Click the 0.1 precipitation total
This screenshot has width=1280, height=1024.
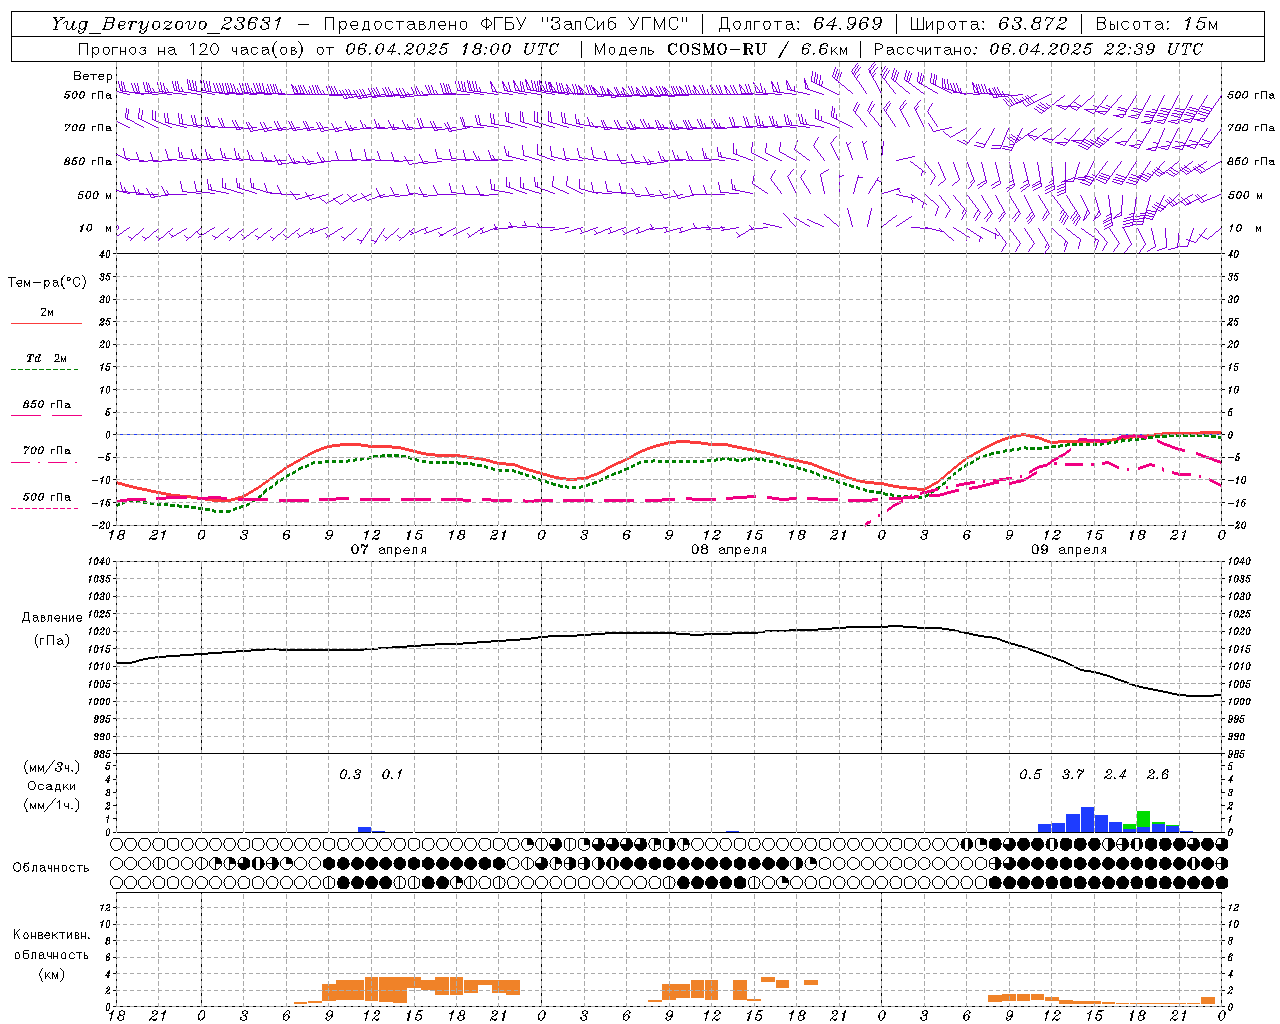pyautogui.click(x=393, y=775)
